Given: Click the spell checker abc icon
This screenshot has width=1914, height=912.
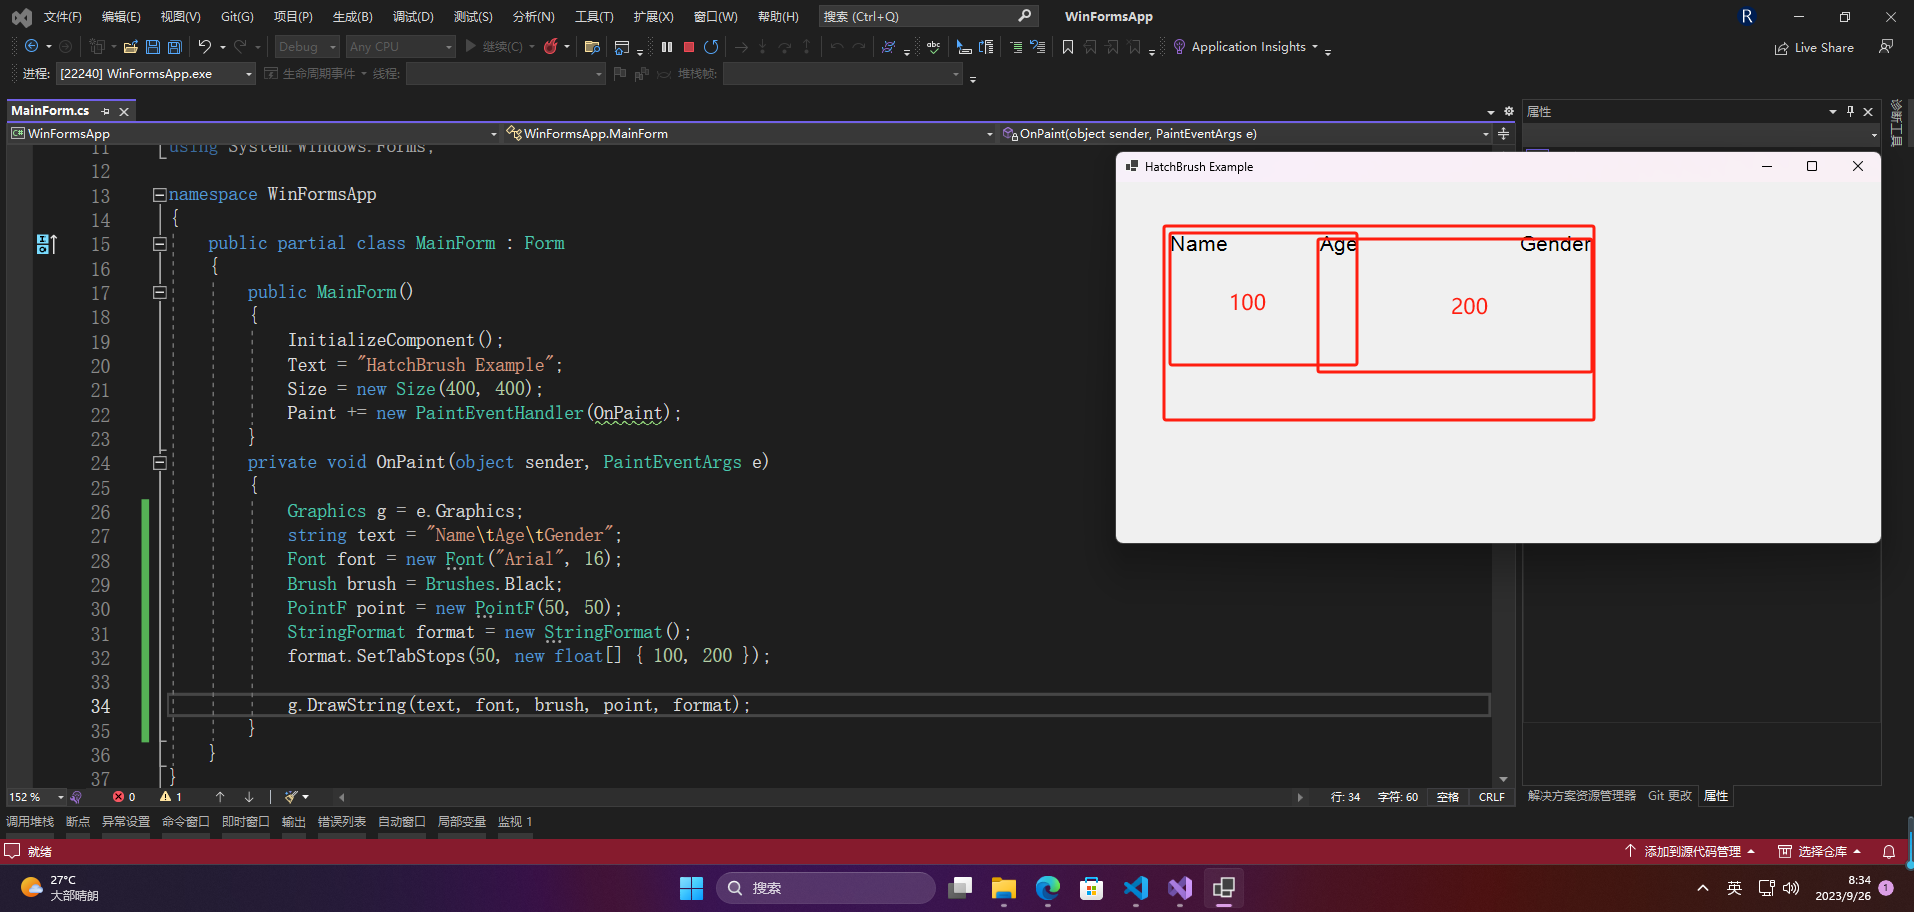Looking at the screenshot, I should pyautogui.click(x=933, y=47).
